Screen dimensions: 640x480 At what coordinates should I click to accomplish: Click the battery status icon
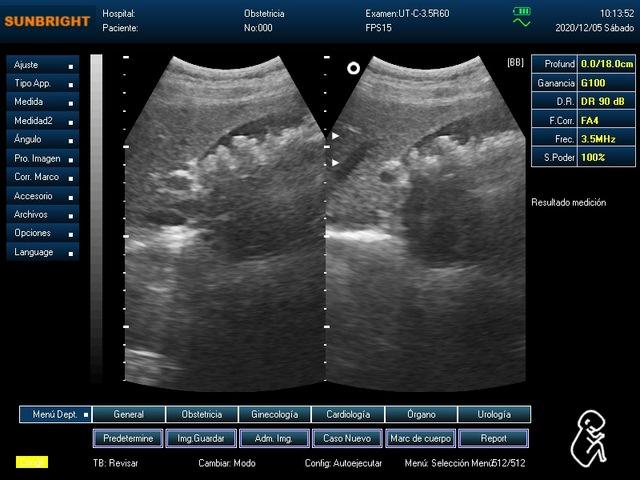click(x=522, y=11)
